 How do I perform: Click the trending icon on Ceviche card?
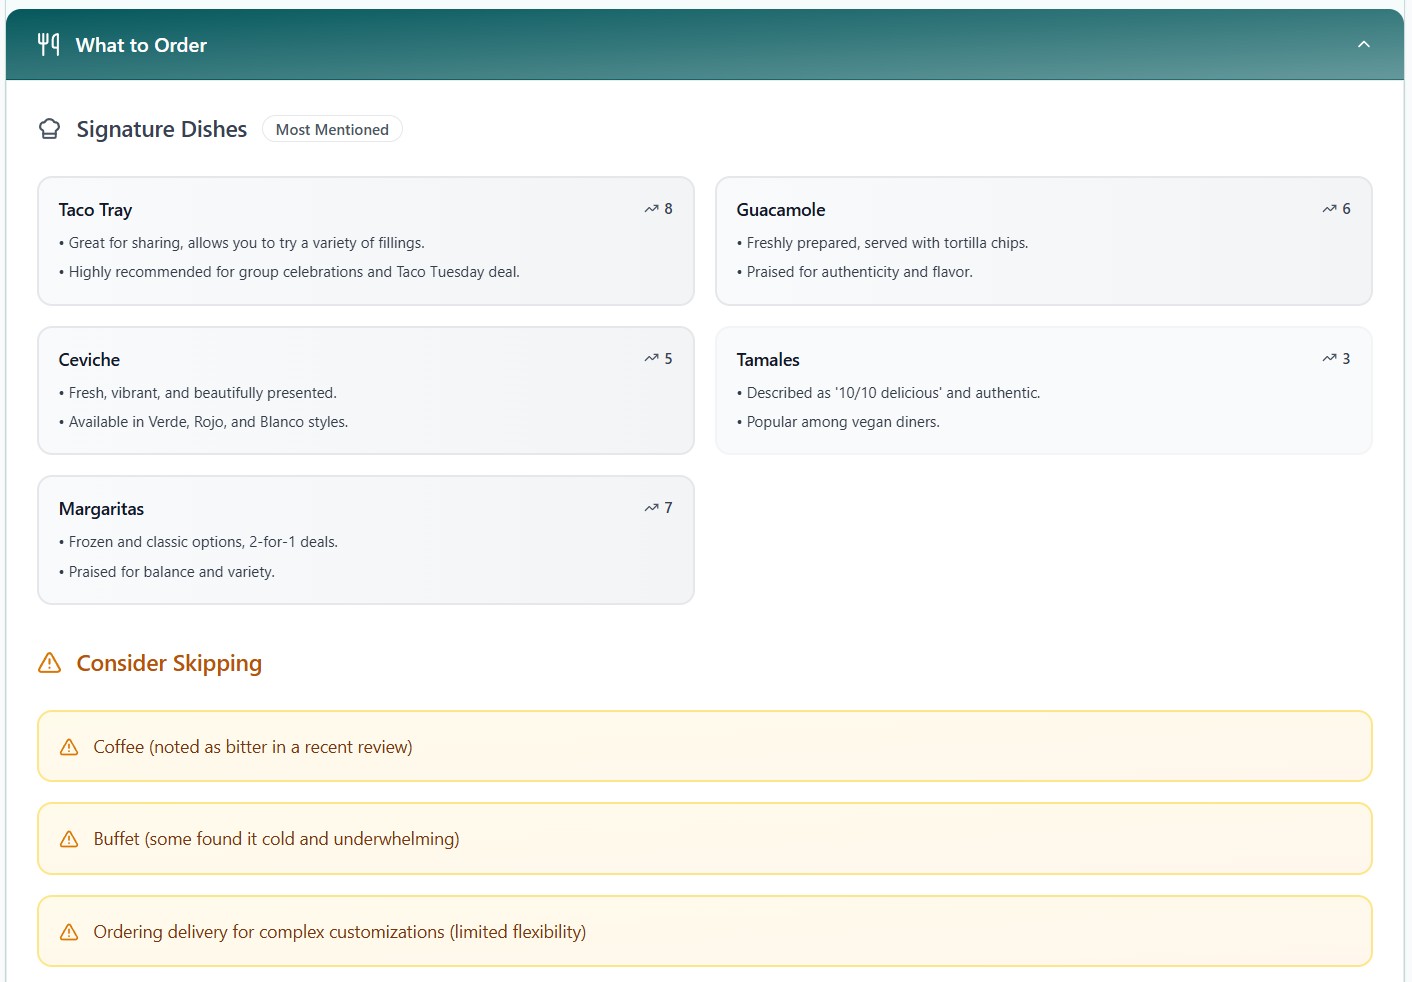651,358
